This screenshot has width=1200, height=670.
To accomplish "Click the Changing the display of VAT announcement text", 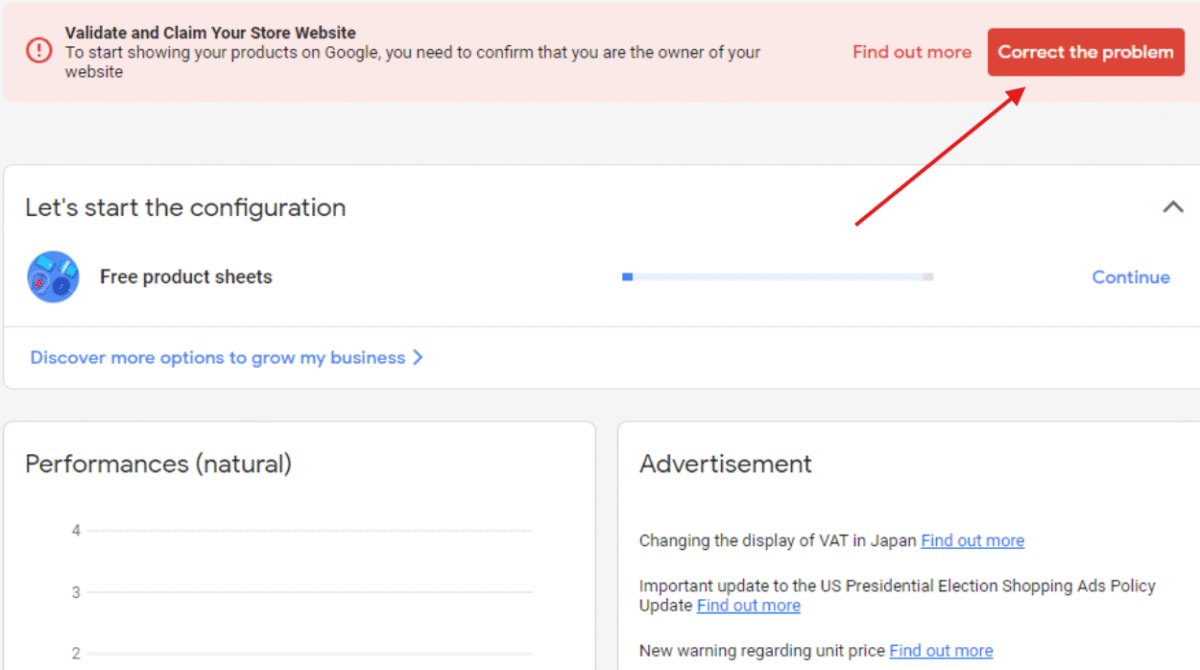I will 777,540.
